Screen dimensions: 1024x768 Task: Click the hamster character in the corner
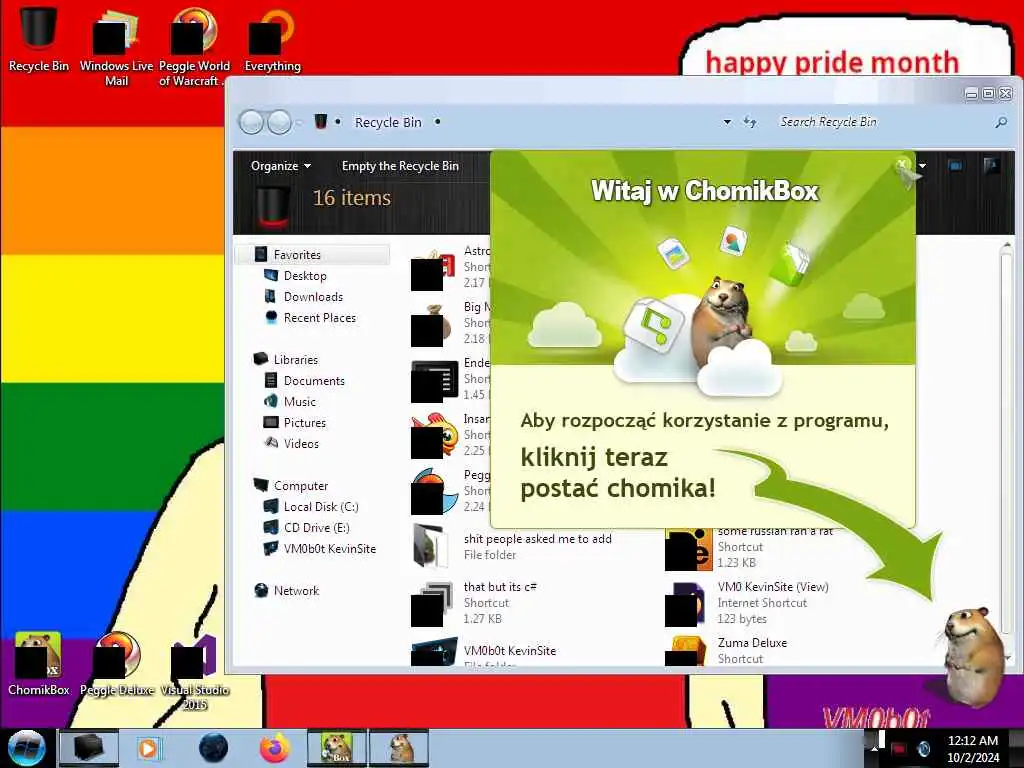tap(972, 656)
